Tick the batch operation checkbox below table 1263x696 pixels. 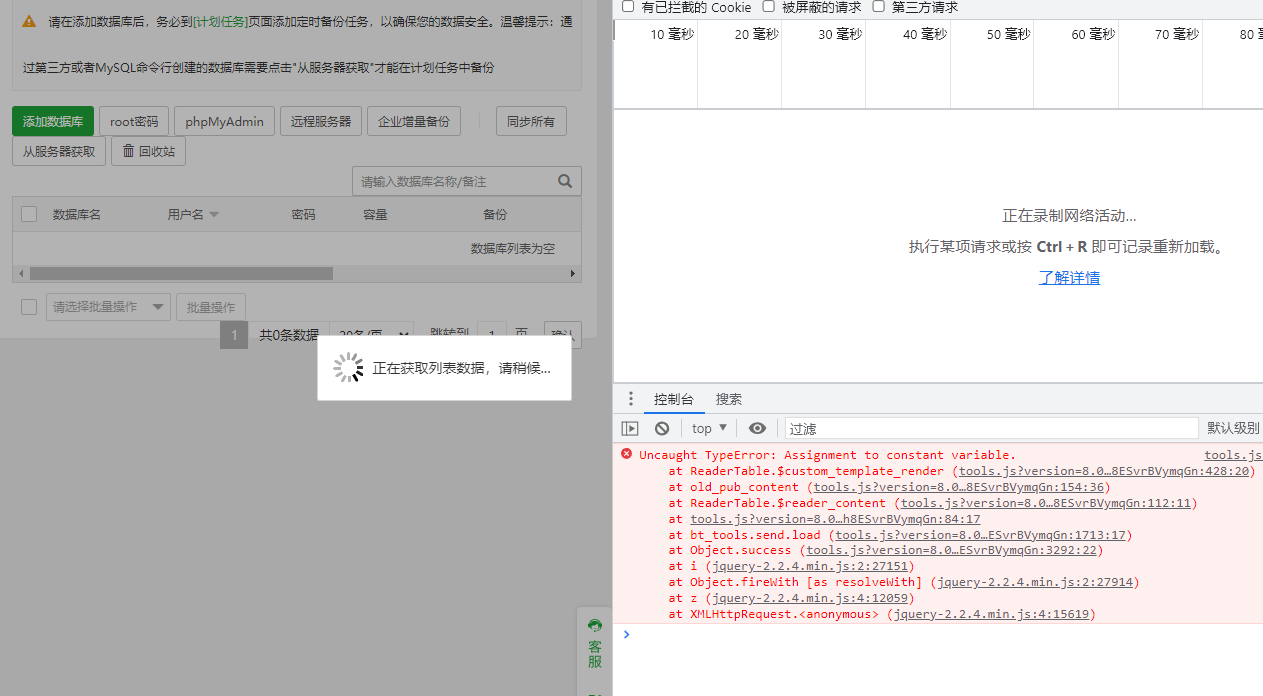coord(29,307)
